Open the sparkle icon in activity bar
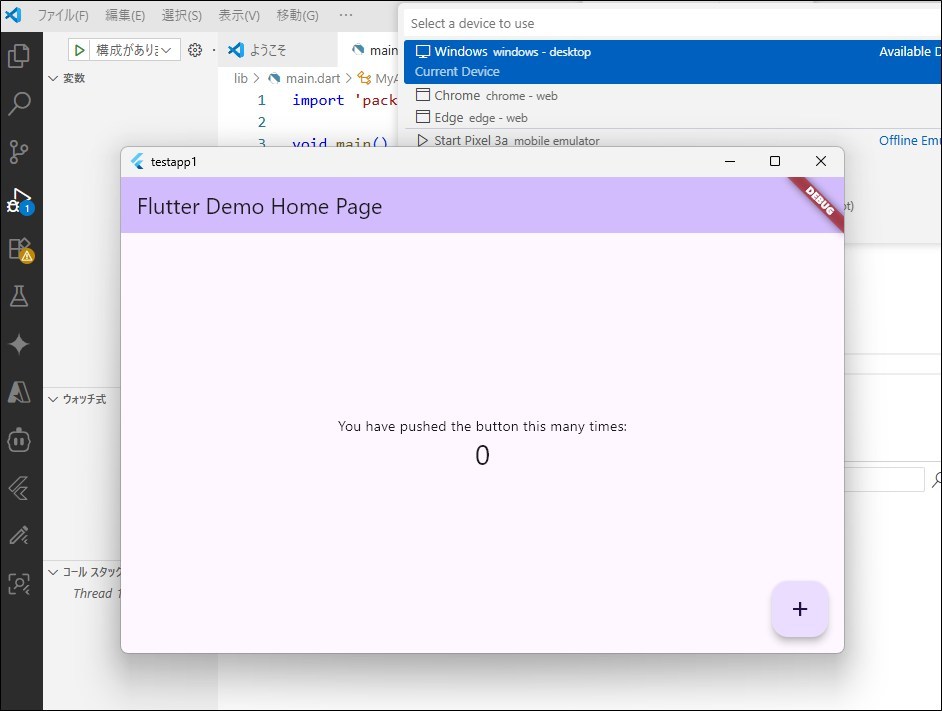 tap(19, 344)
